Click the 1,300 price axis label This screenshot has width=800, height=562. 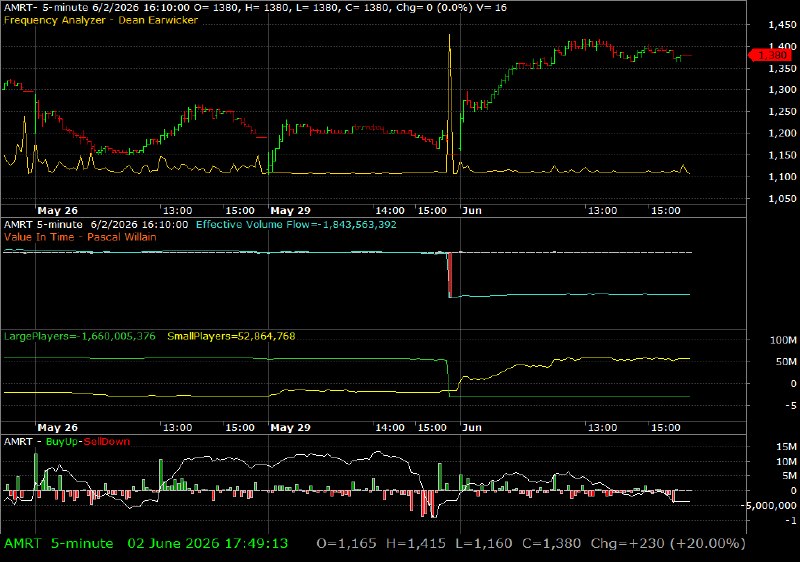[x=782, y=90]
